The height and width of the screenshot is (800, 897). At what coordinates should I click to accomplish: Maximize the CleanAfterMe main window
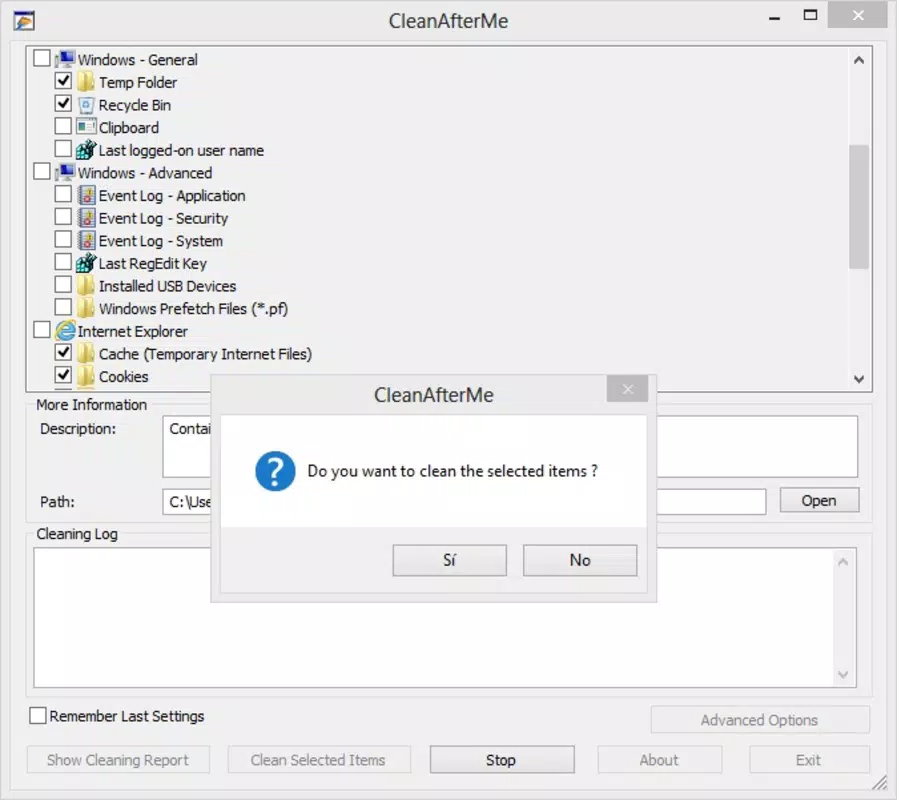point(810,15)
